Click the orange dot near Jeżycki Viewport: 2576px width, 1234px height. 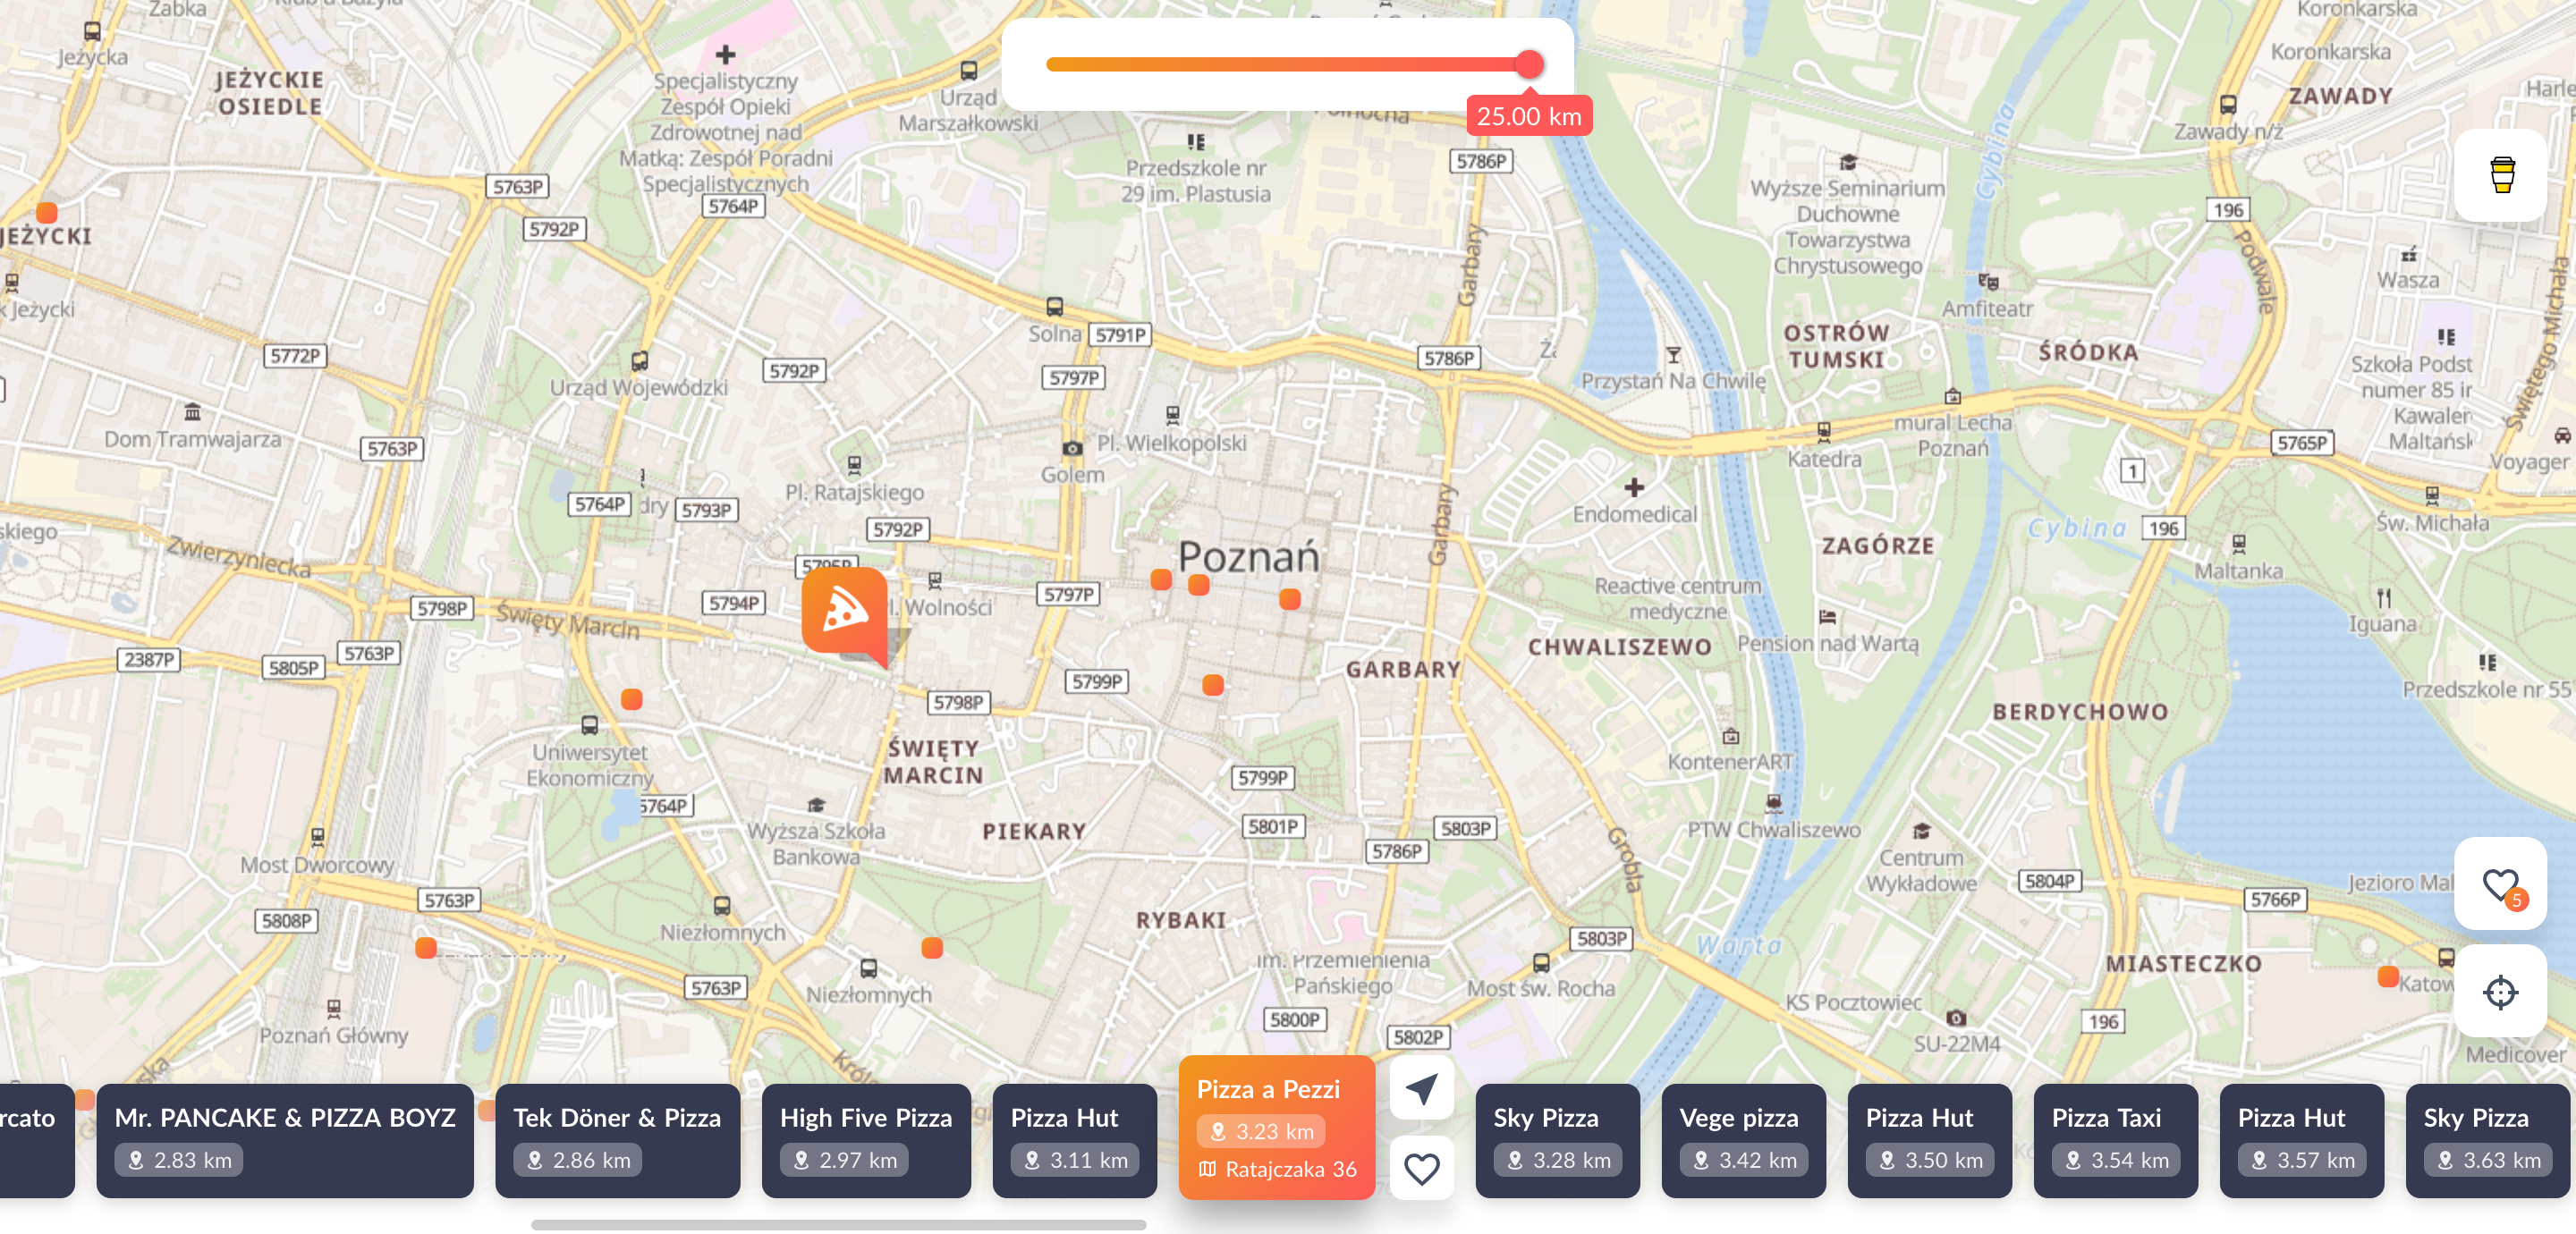[46, 212]
